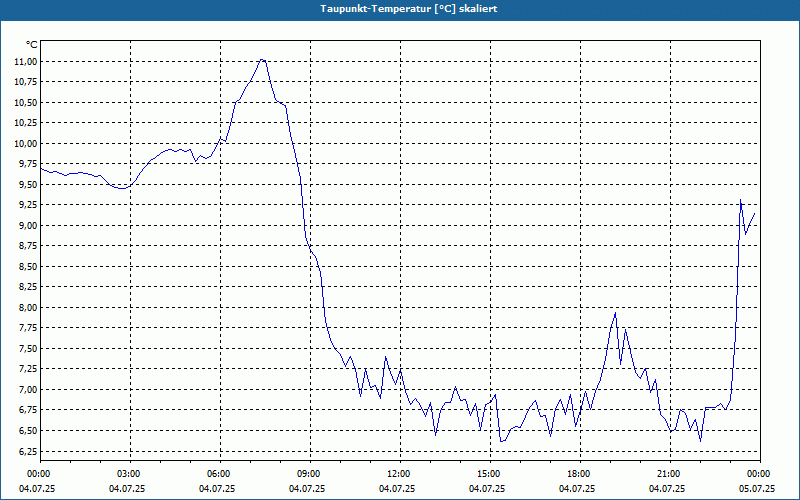
Task: Click the '10,25' y-axis value
Action: pos(28,123)
